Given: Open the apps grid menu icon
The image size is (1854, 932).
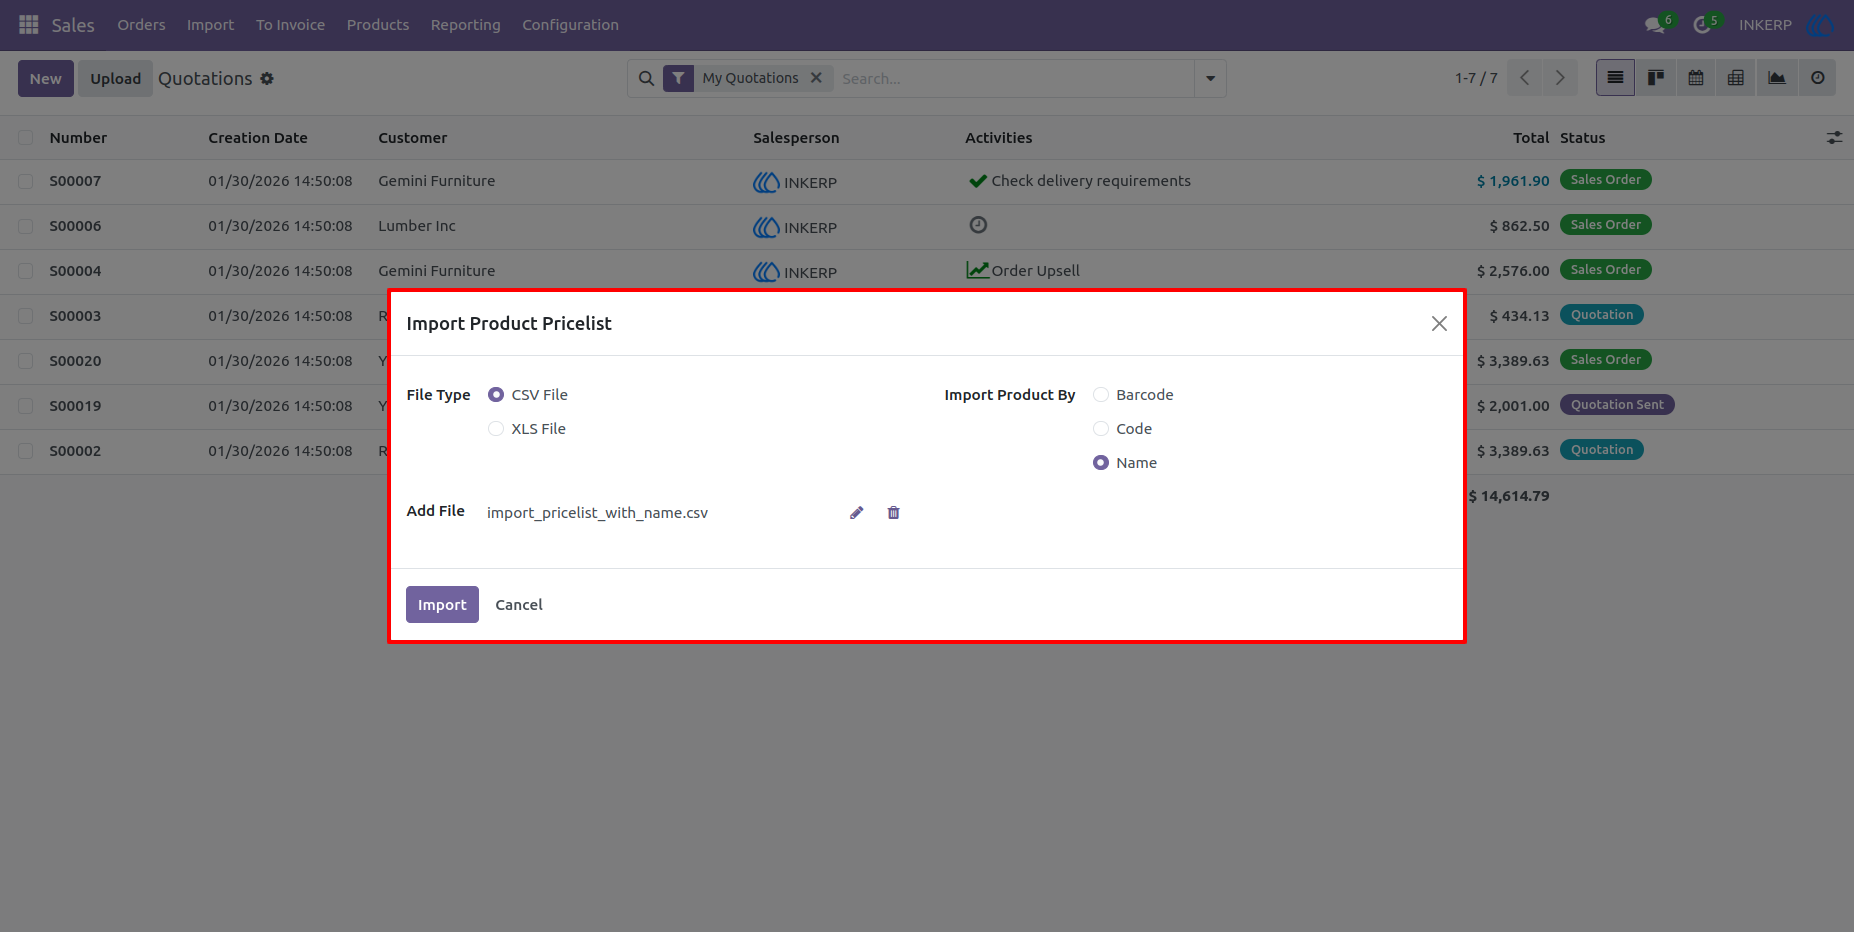Looking at the screenshot, I should pyautogui.click(x=29, y=24).
